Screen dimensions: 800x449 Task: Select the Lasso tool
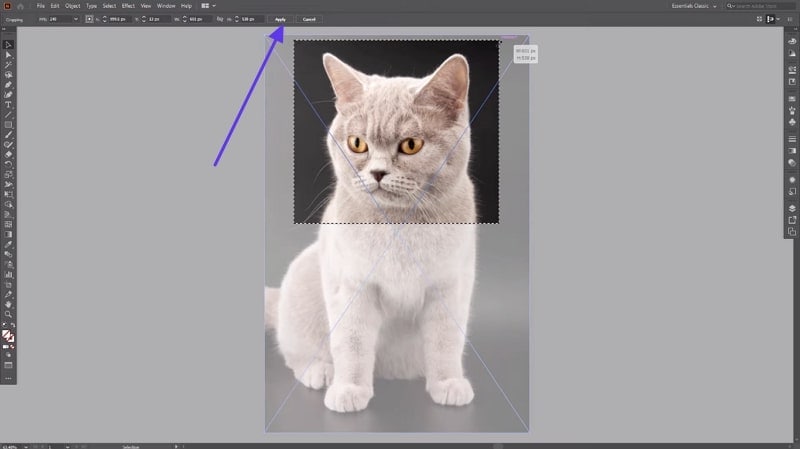pos(8,74)
